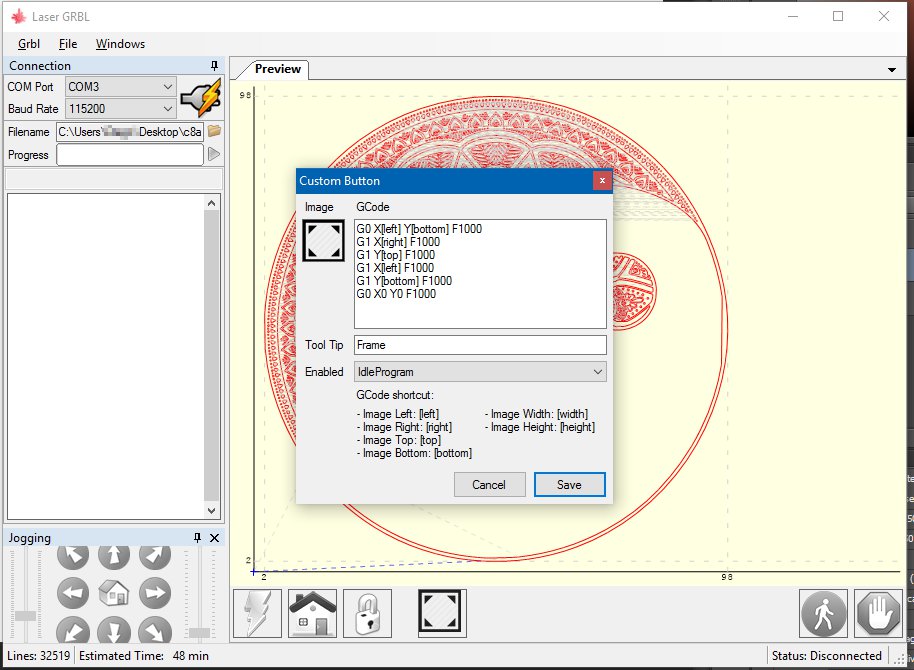This screenshot has height=670, width=914.
Task: Click Save in Custom Button dialog
Action: tap(569, 485)
